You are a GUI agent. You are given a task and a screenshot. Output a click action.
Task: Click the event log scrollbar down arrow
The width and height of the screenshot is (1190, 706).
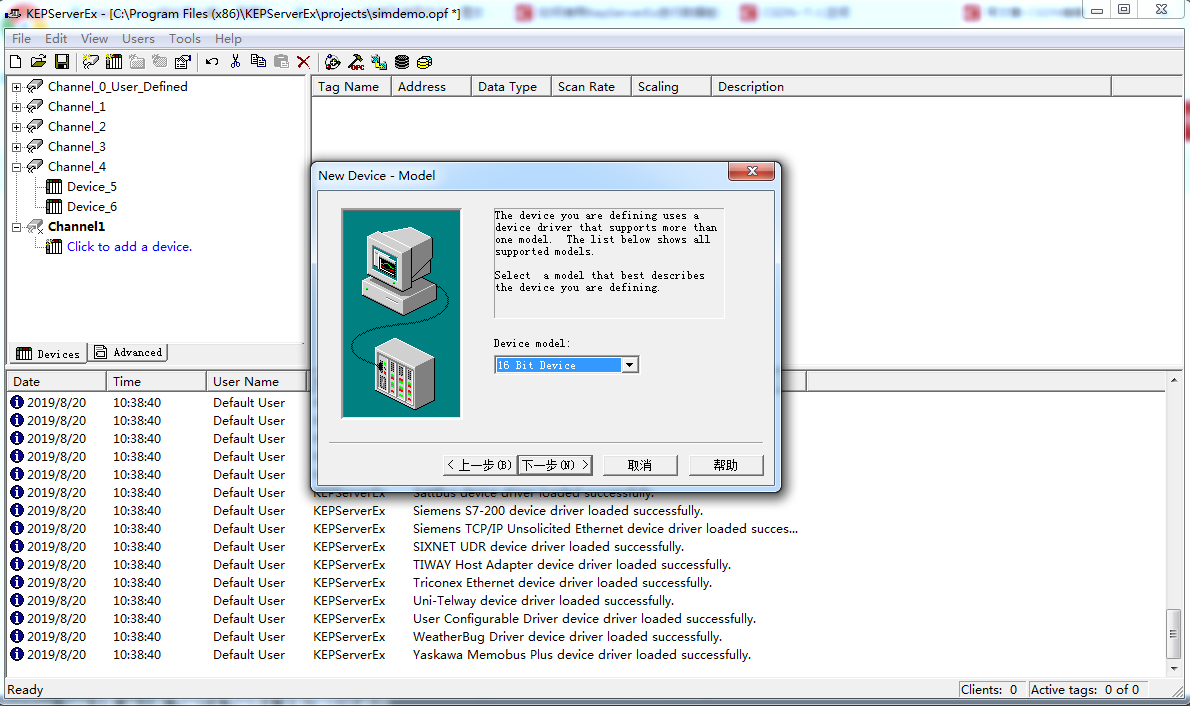click(x=1174, y=669)
